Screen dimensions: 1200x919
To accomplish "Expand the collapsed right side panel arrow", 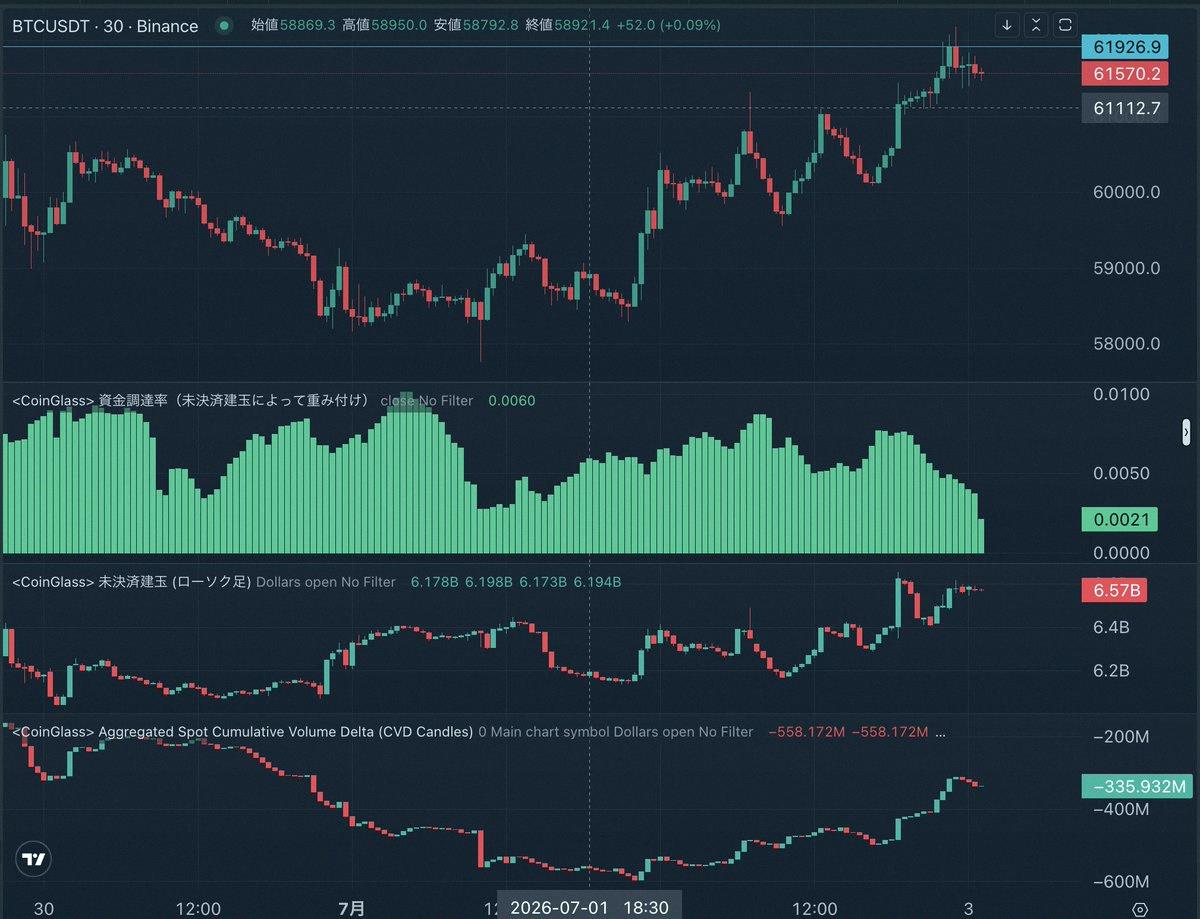I will [x=1186, y=432].
